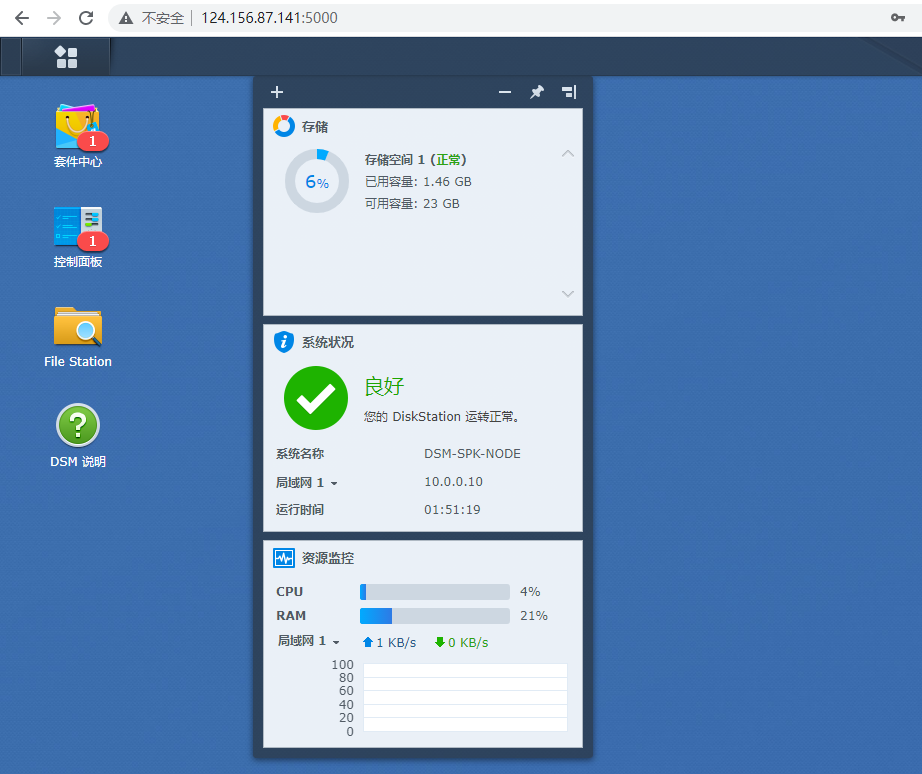Pin the widget panel
The height and width of the screenshot is (774, 922).
pos(537,92)
